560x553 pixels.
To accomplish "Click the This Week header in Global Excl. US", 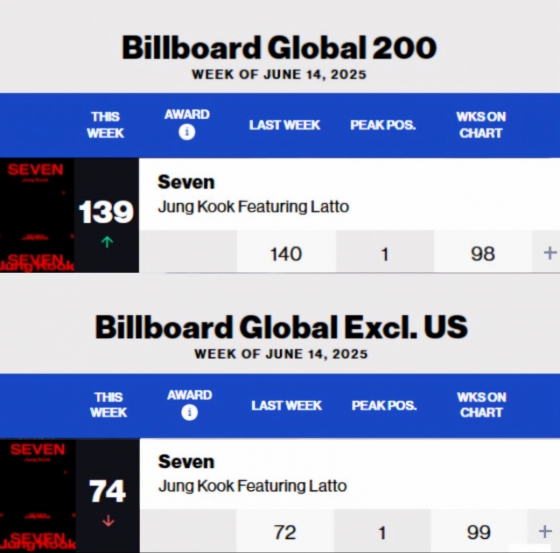I will [108, 405].
